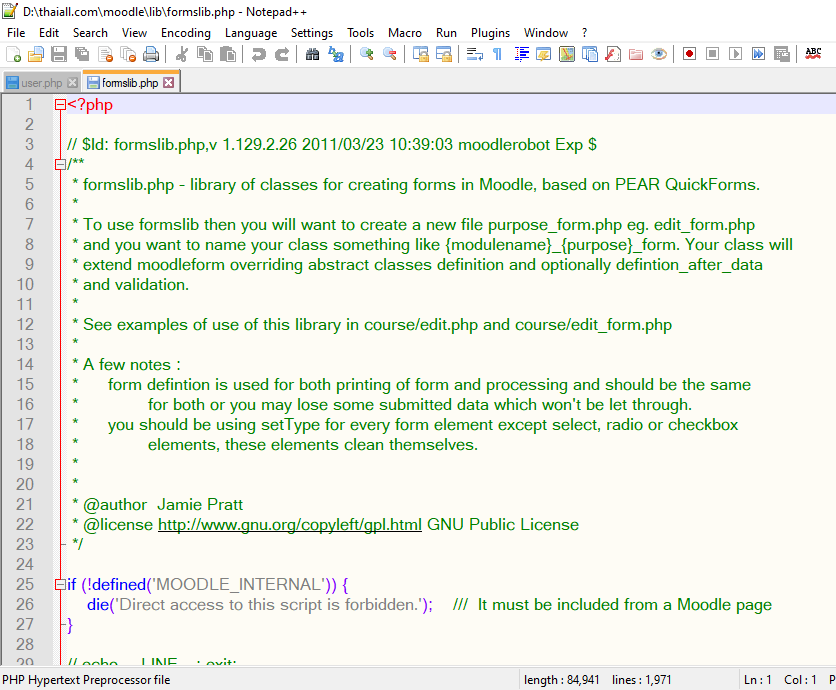Open Find dialog via binoculars icon
The height and width of the screenshot is (690, 836).
coord(313,54)
